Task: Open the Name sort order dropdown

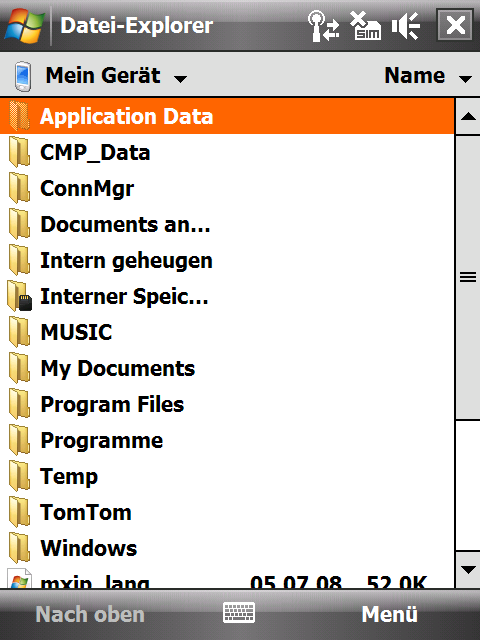Action: click(x=428, y=76)
